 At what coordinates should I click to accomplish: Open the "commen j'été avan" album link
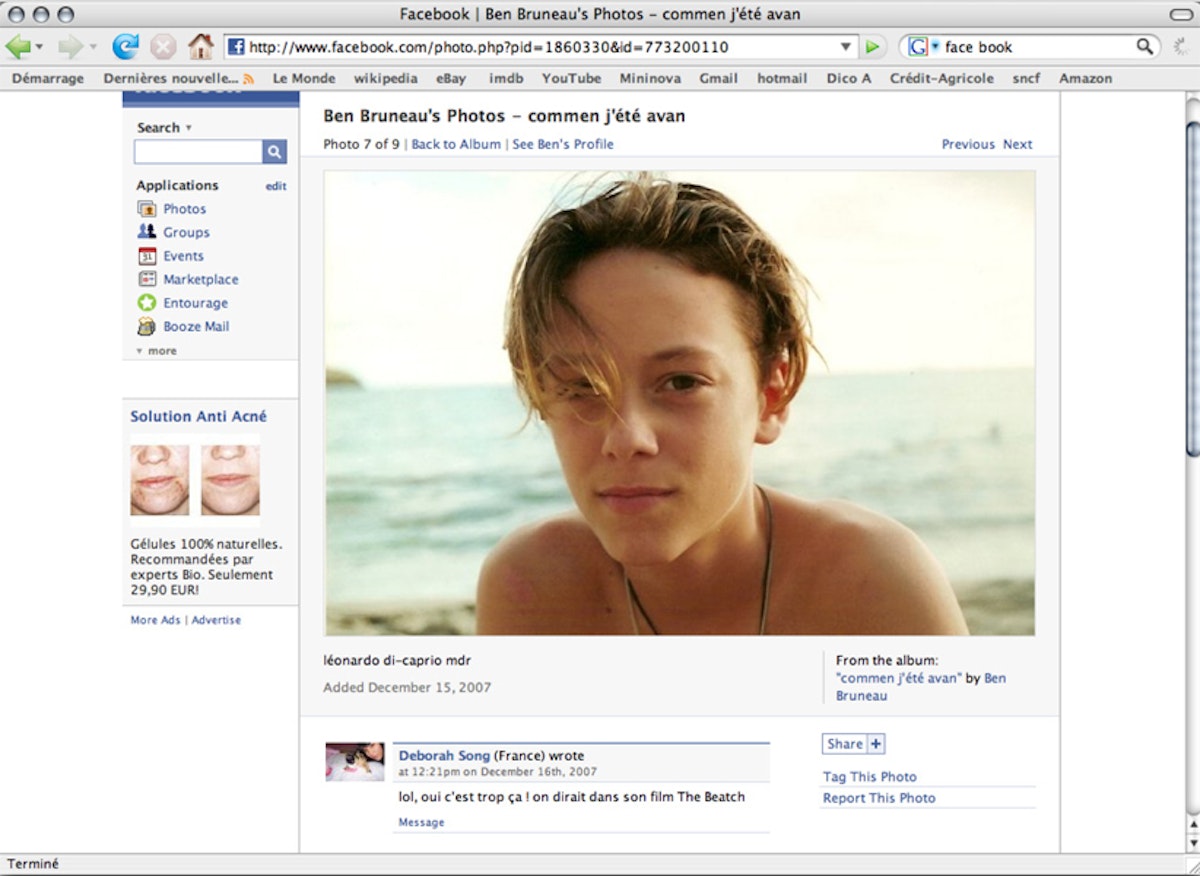[899, 678]
